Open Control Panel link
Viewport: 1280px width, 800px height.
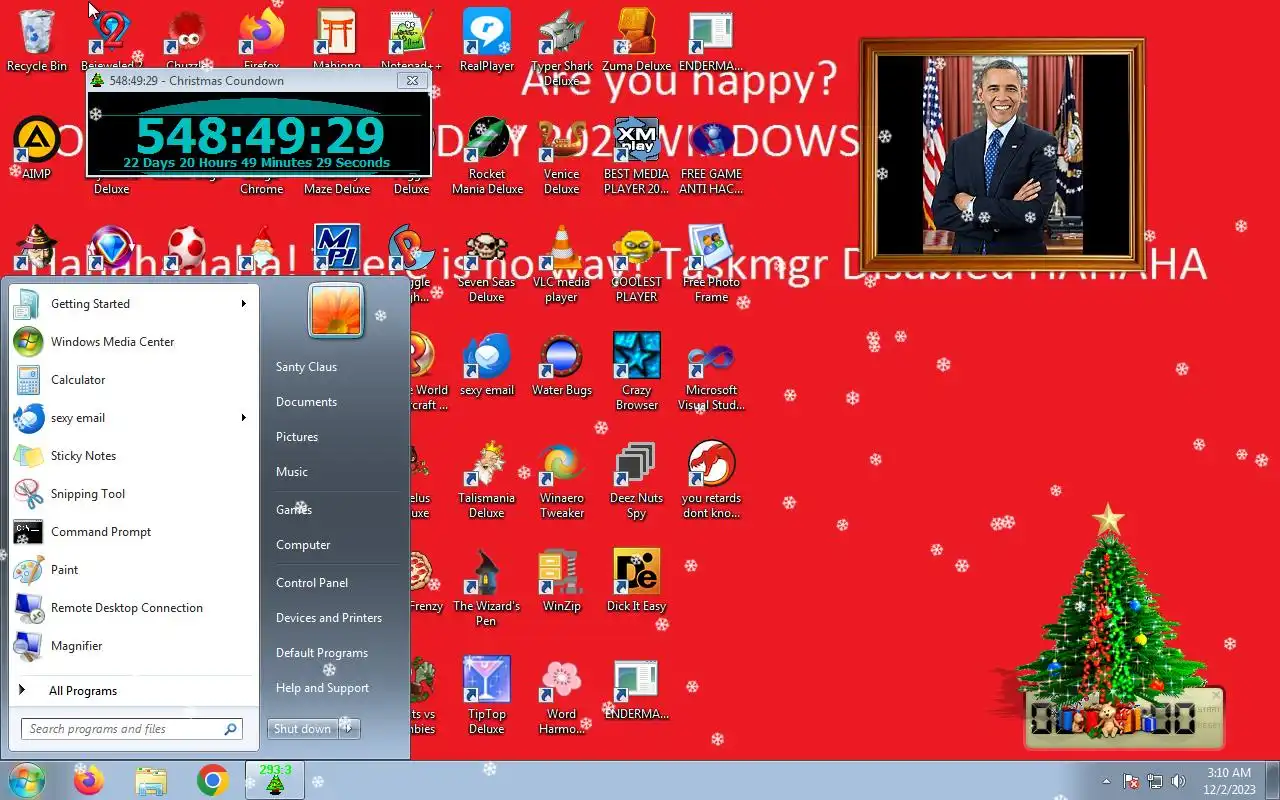[x=312, y=583]
